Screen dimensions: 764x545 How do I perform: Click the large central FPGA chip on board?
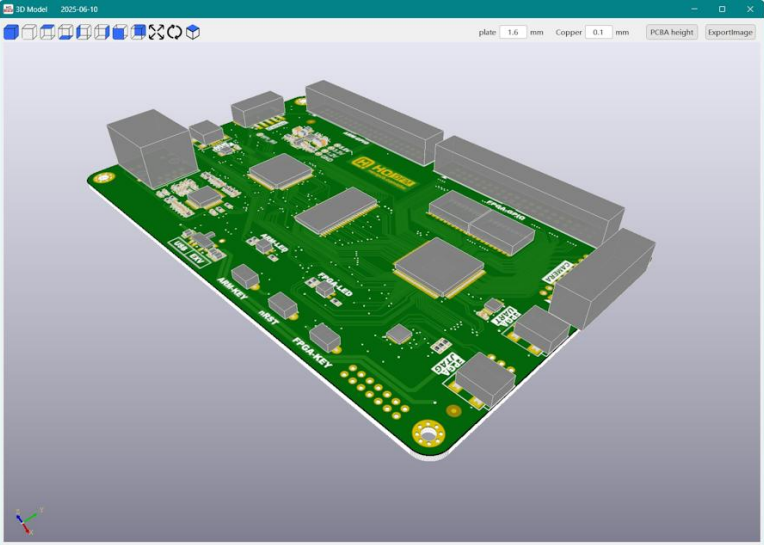[x=439, y=266]
